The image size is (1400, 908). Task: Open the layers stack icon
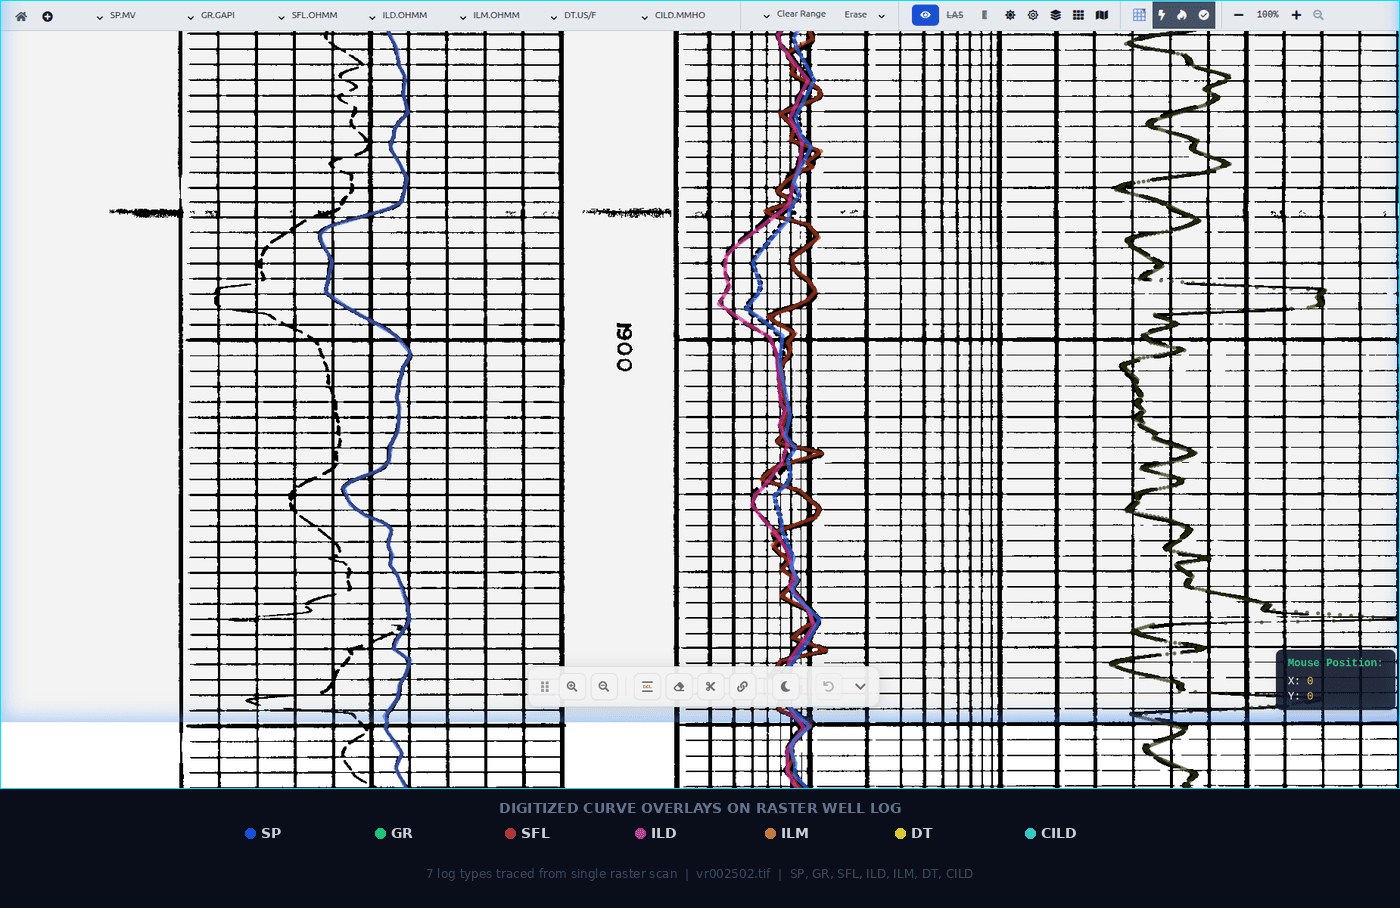(x=1055, y=15)
